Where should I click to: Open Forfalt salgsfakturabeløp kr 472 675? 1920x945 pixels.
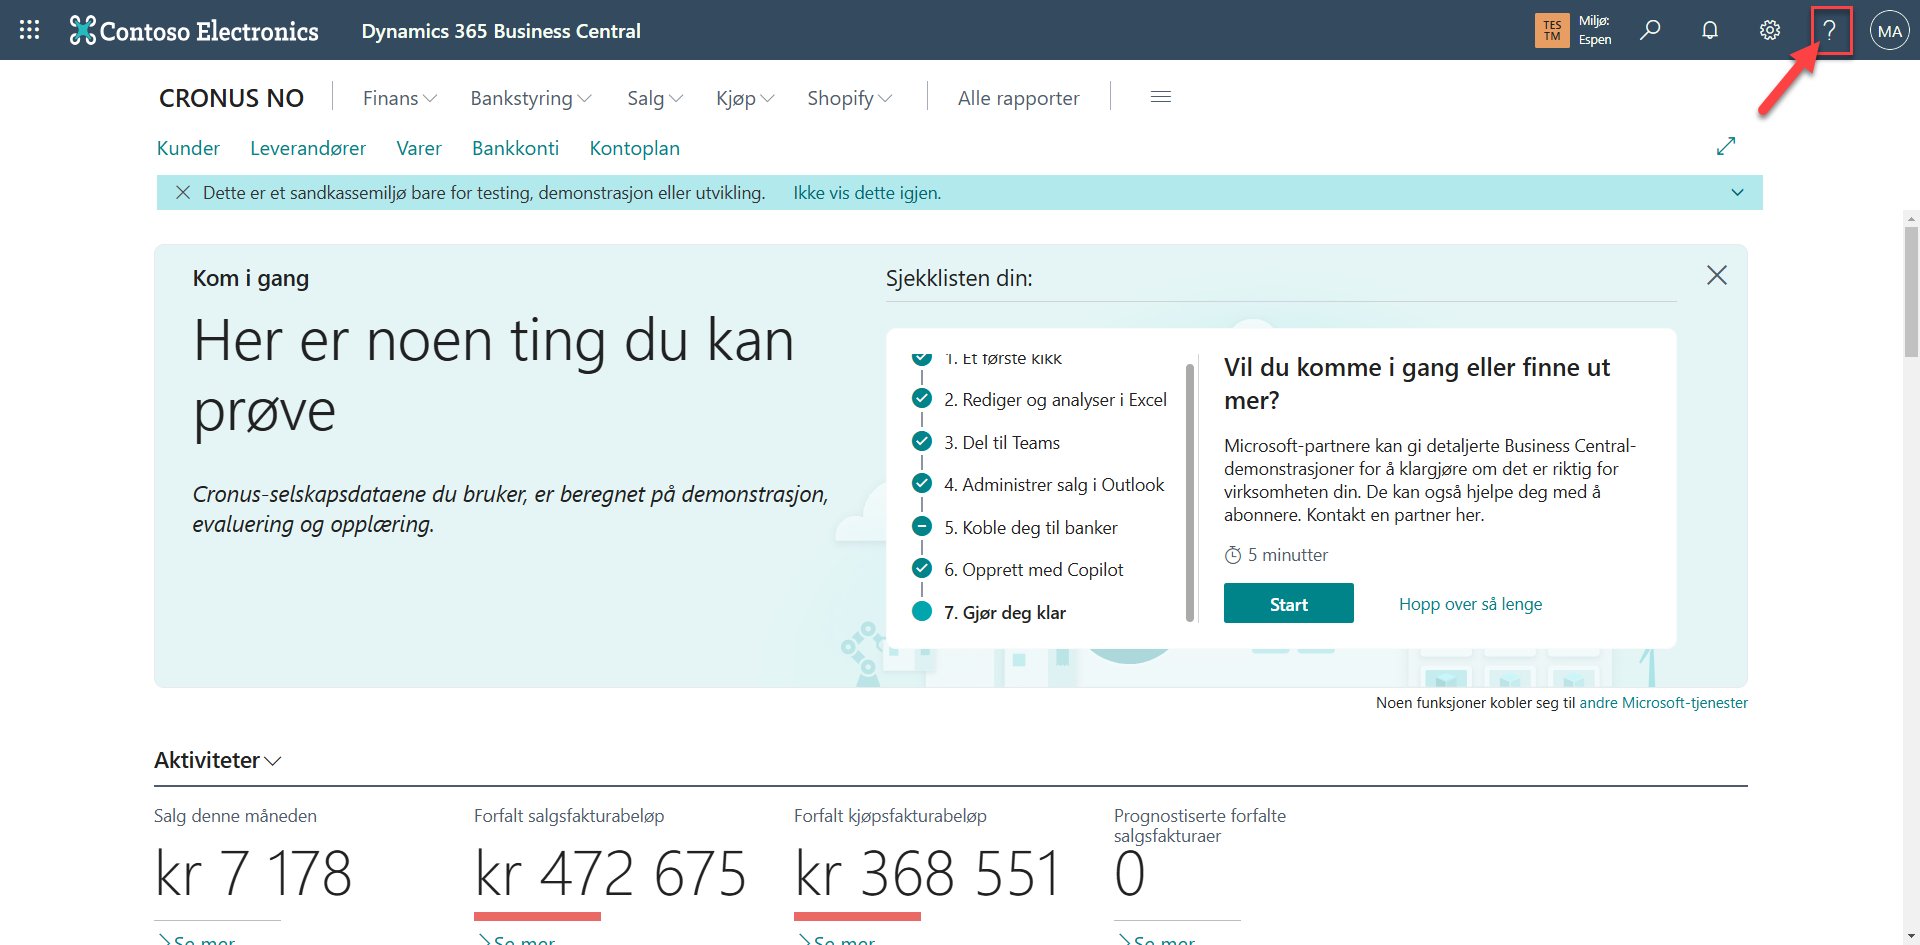pyautogui.click(x=610, y=873)
